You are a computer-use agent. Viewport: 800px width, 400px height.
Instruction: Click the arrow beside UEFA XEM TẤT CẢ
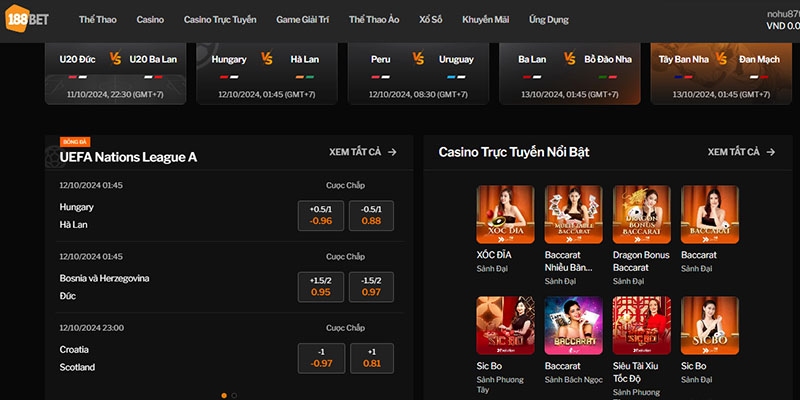[392, 152]
